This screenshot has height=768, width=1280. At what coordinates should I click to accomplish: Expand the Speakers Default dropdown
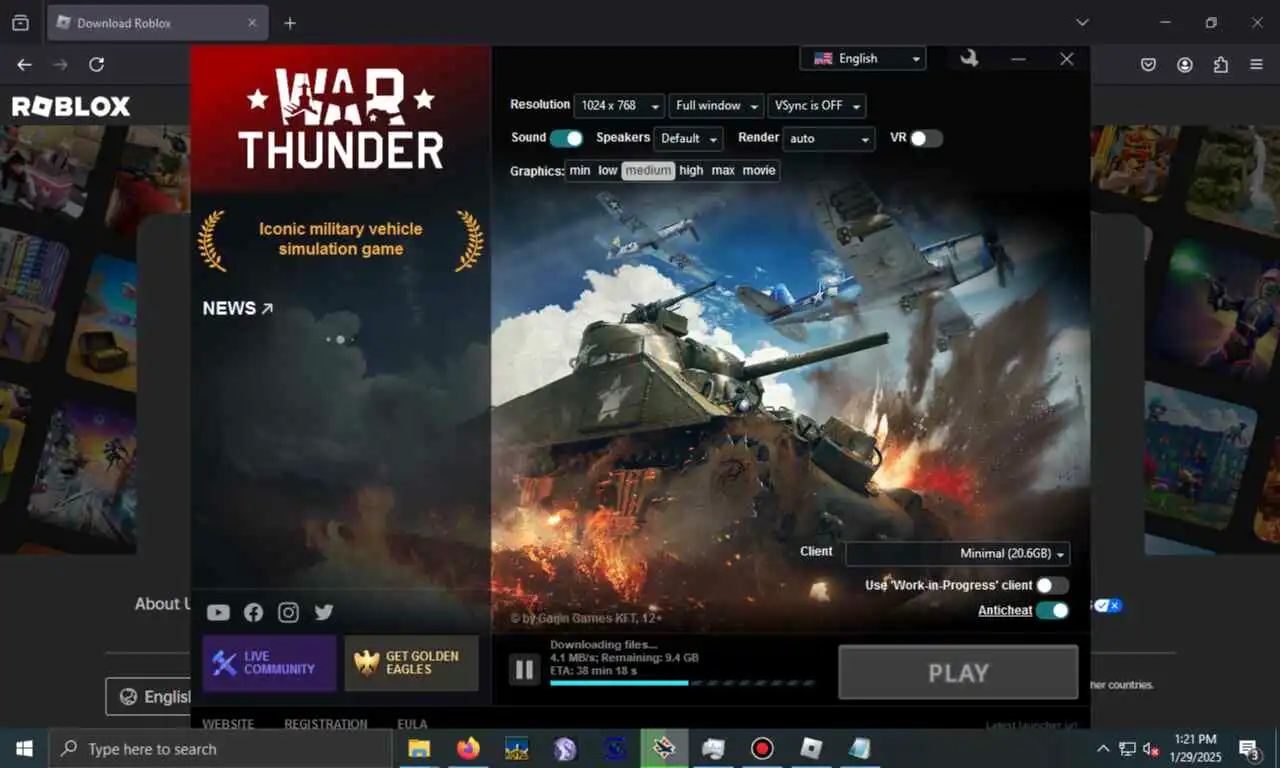tap(688, 139)
